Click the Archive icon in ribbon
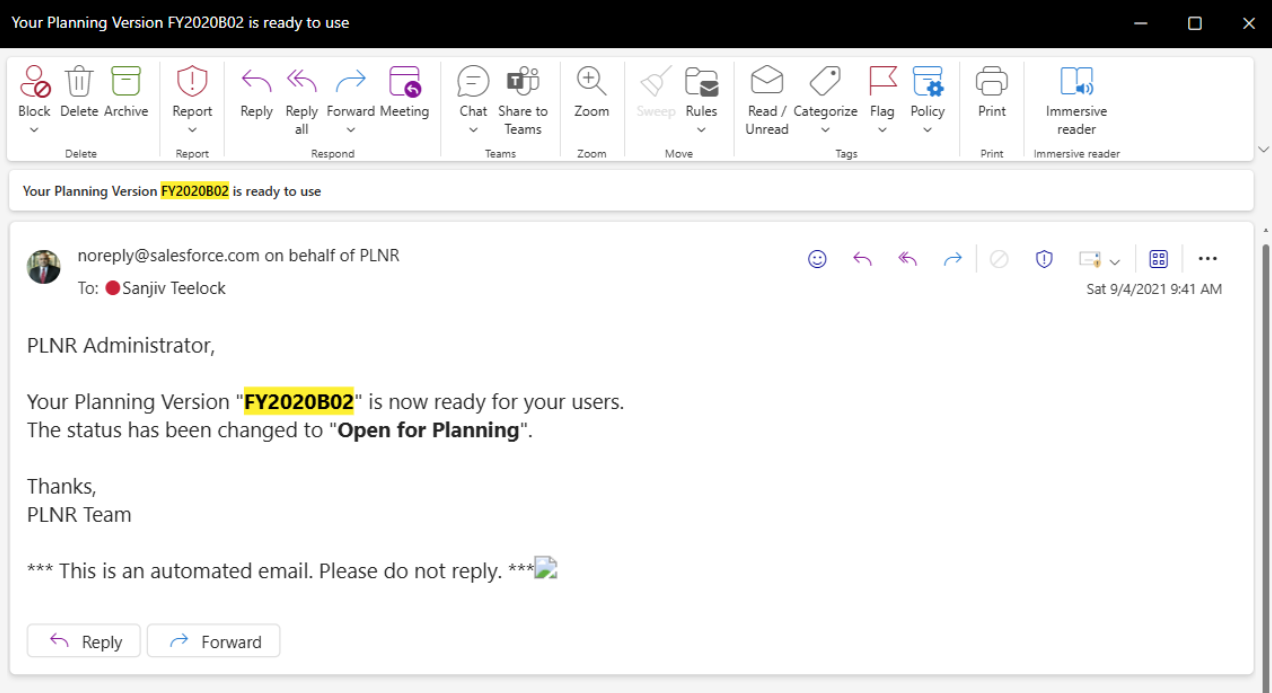This screenshot has width=1272, height=693. click(126, 82)
